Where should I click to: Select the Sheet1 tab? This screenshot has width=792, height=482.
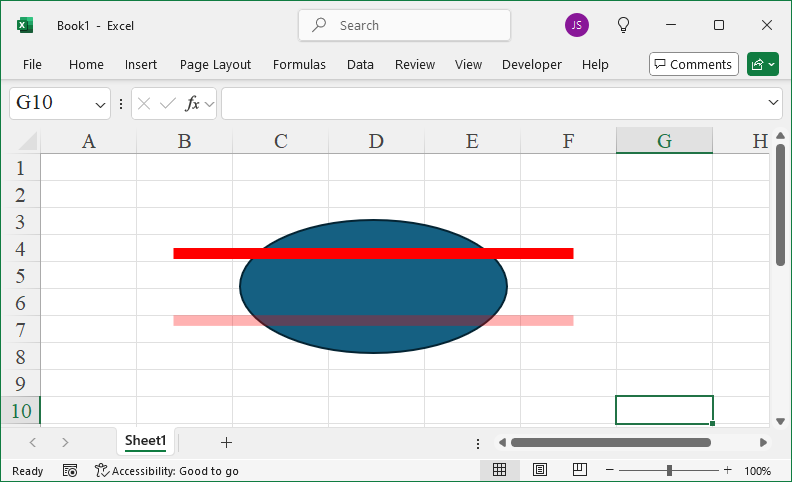(145, 441)
